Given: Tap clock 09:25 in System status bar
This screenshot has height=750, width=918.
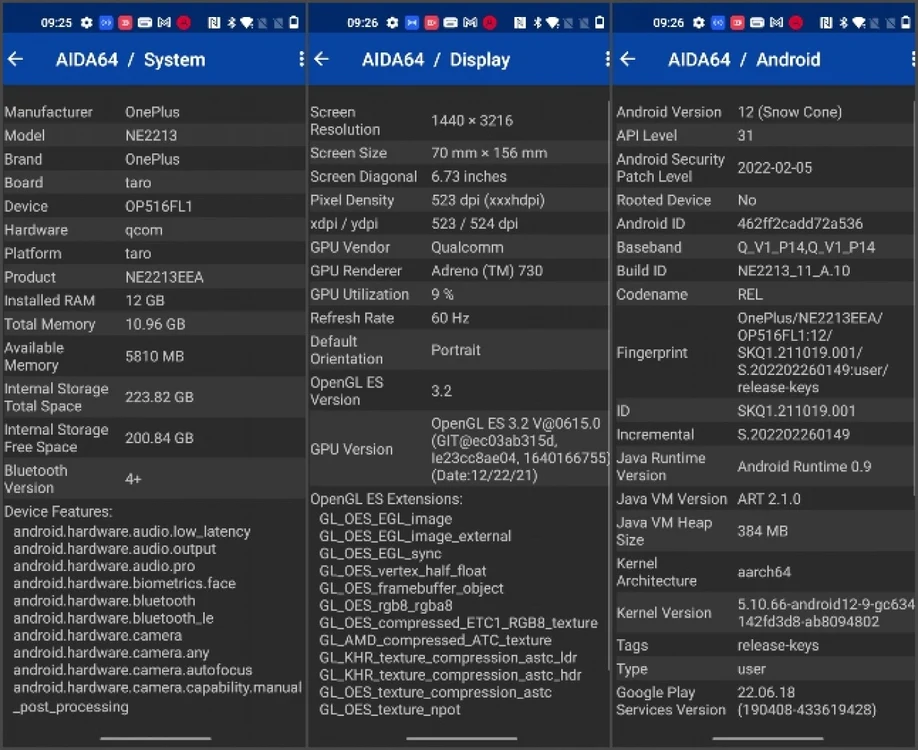Looking at the screenshot, I should [56, 23].
